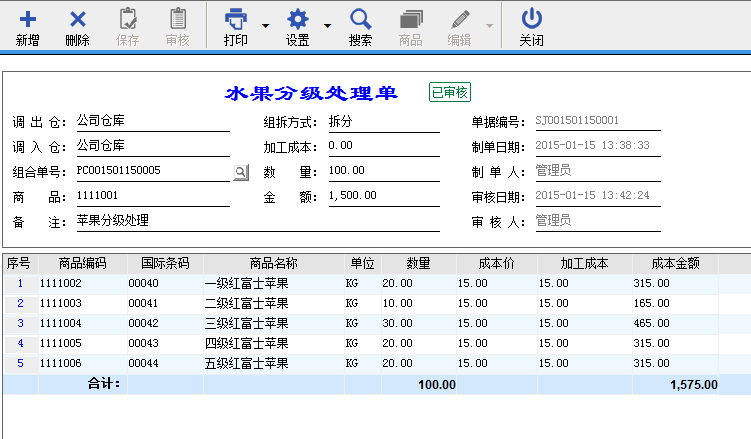
Task: Select 五级红富士苹果 product name
Action: click(x=247, y=363)
